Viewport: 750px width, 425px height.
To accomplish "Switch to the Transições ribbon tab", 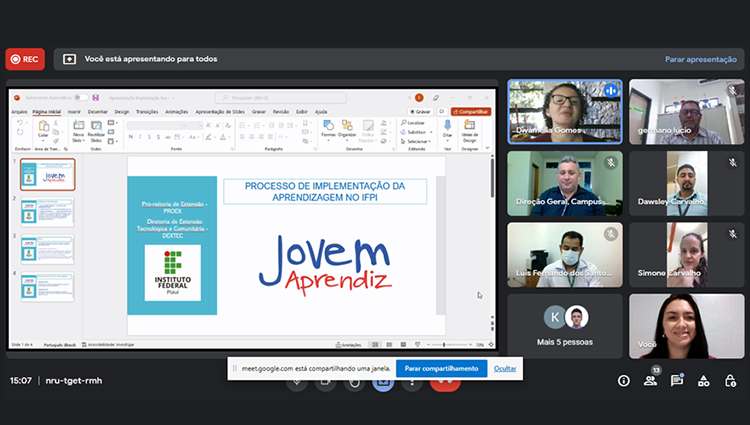I will tap(147, 112).
